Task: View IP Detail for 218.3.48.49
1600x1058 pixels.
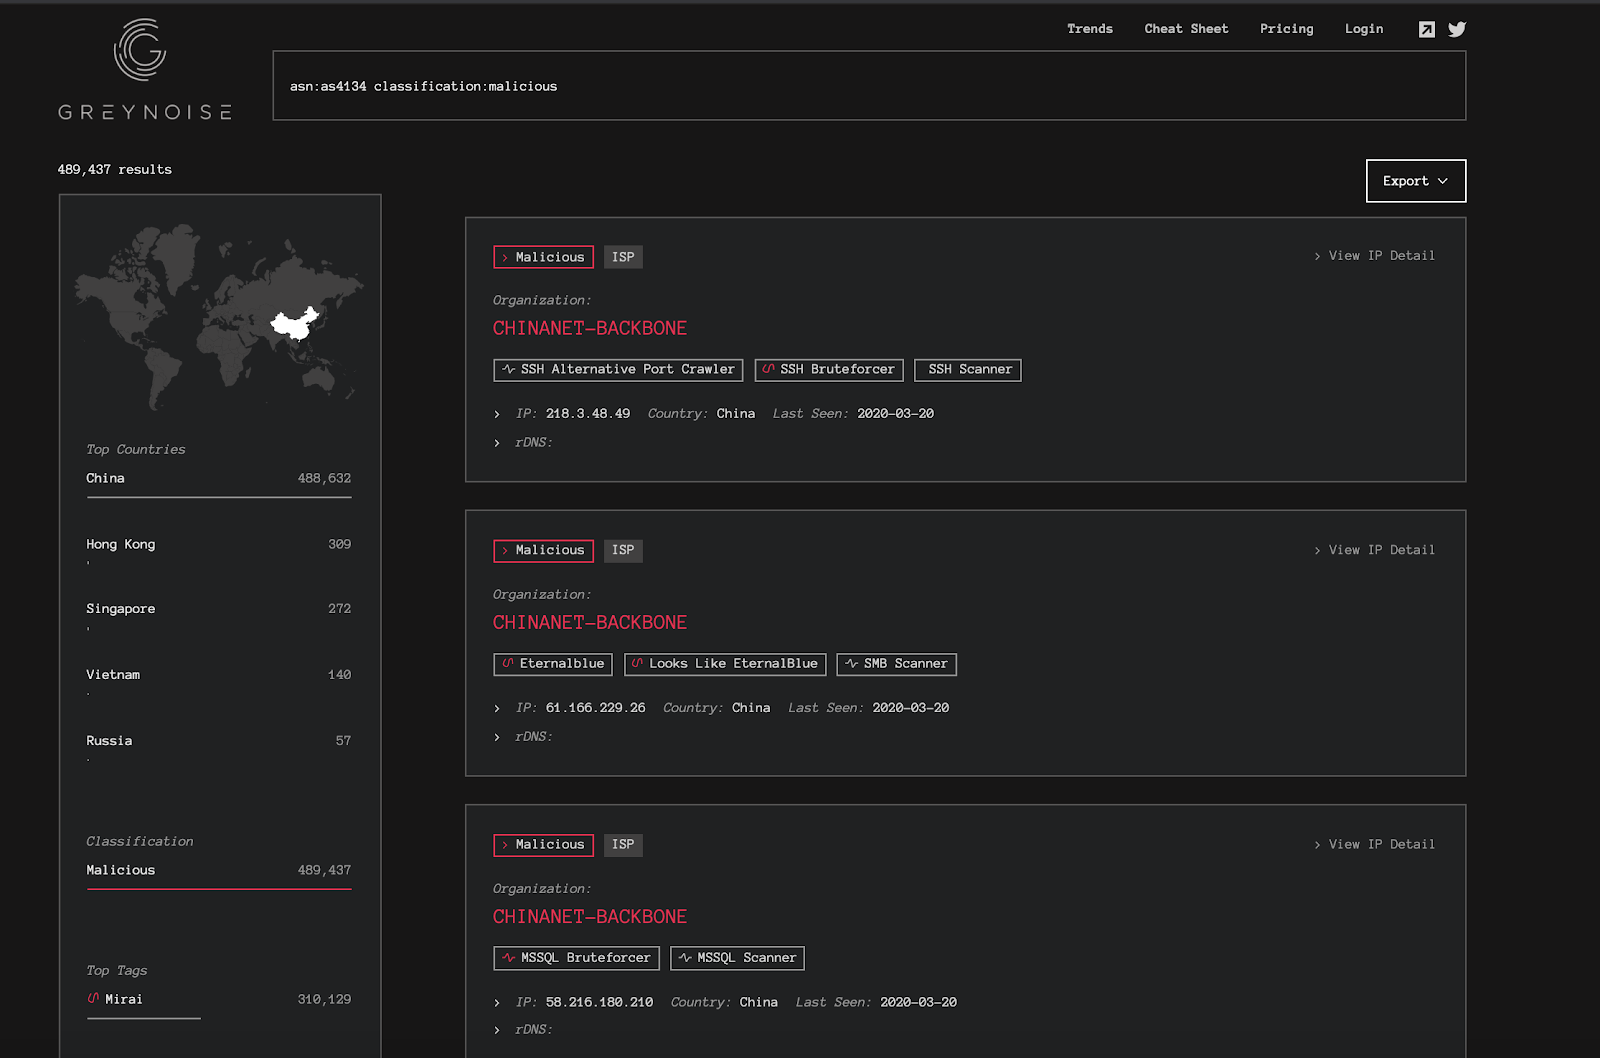Action: (1375, 256)
